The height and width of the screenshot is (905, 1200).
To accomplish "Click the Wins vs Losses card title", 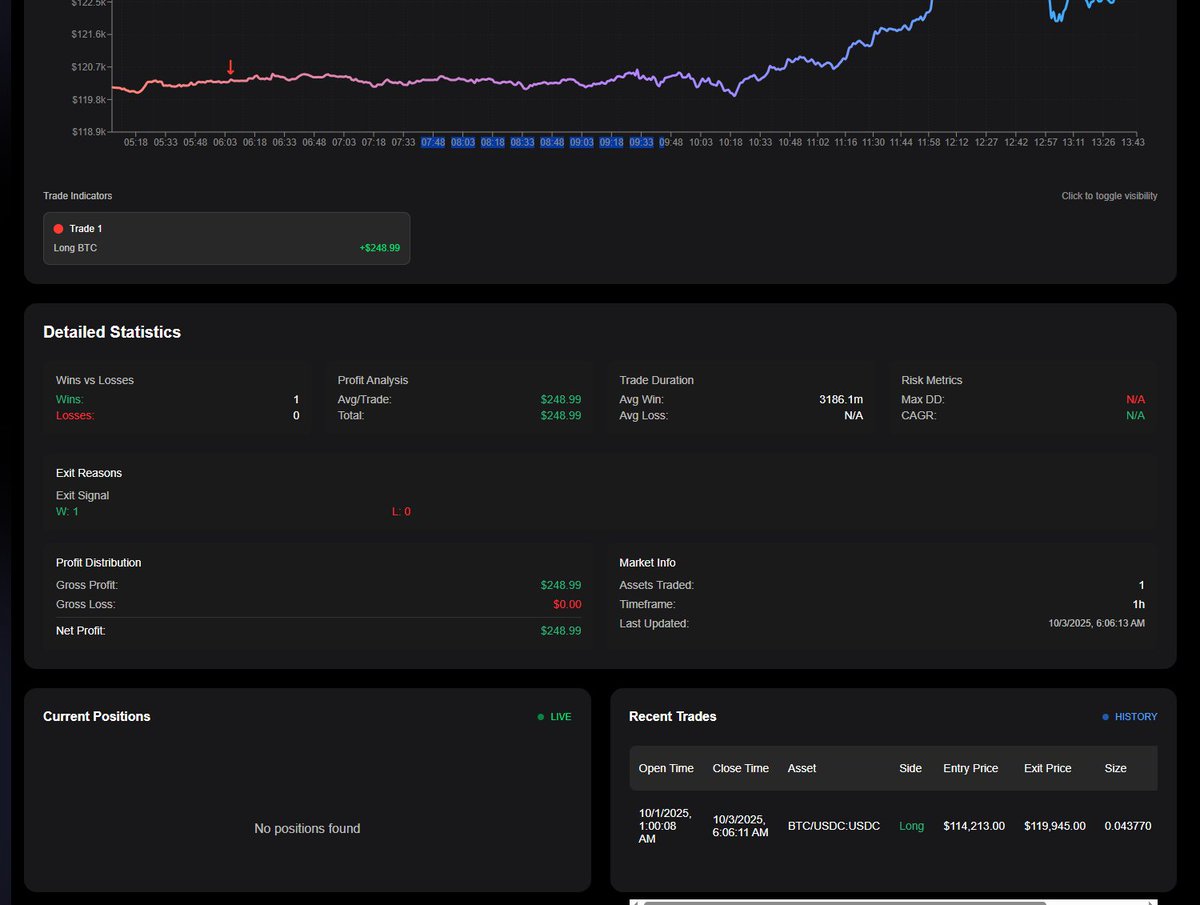I will [95, 380].
